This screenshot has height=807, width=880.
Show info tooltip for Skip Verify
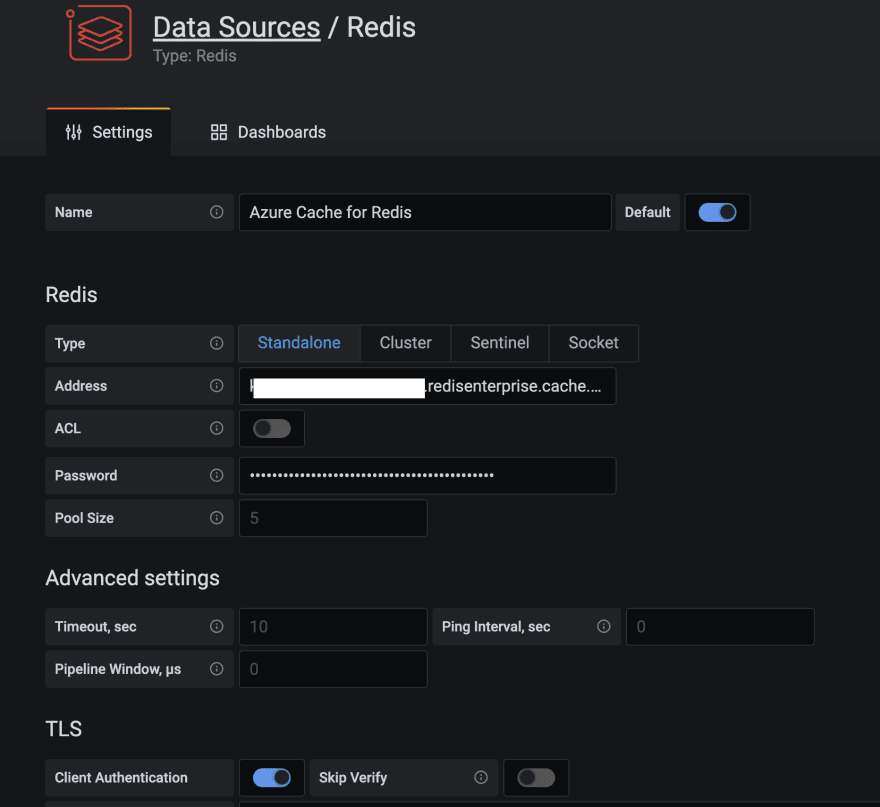[x=481, y=777]
